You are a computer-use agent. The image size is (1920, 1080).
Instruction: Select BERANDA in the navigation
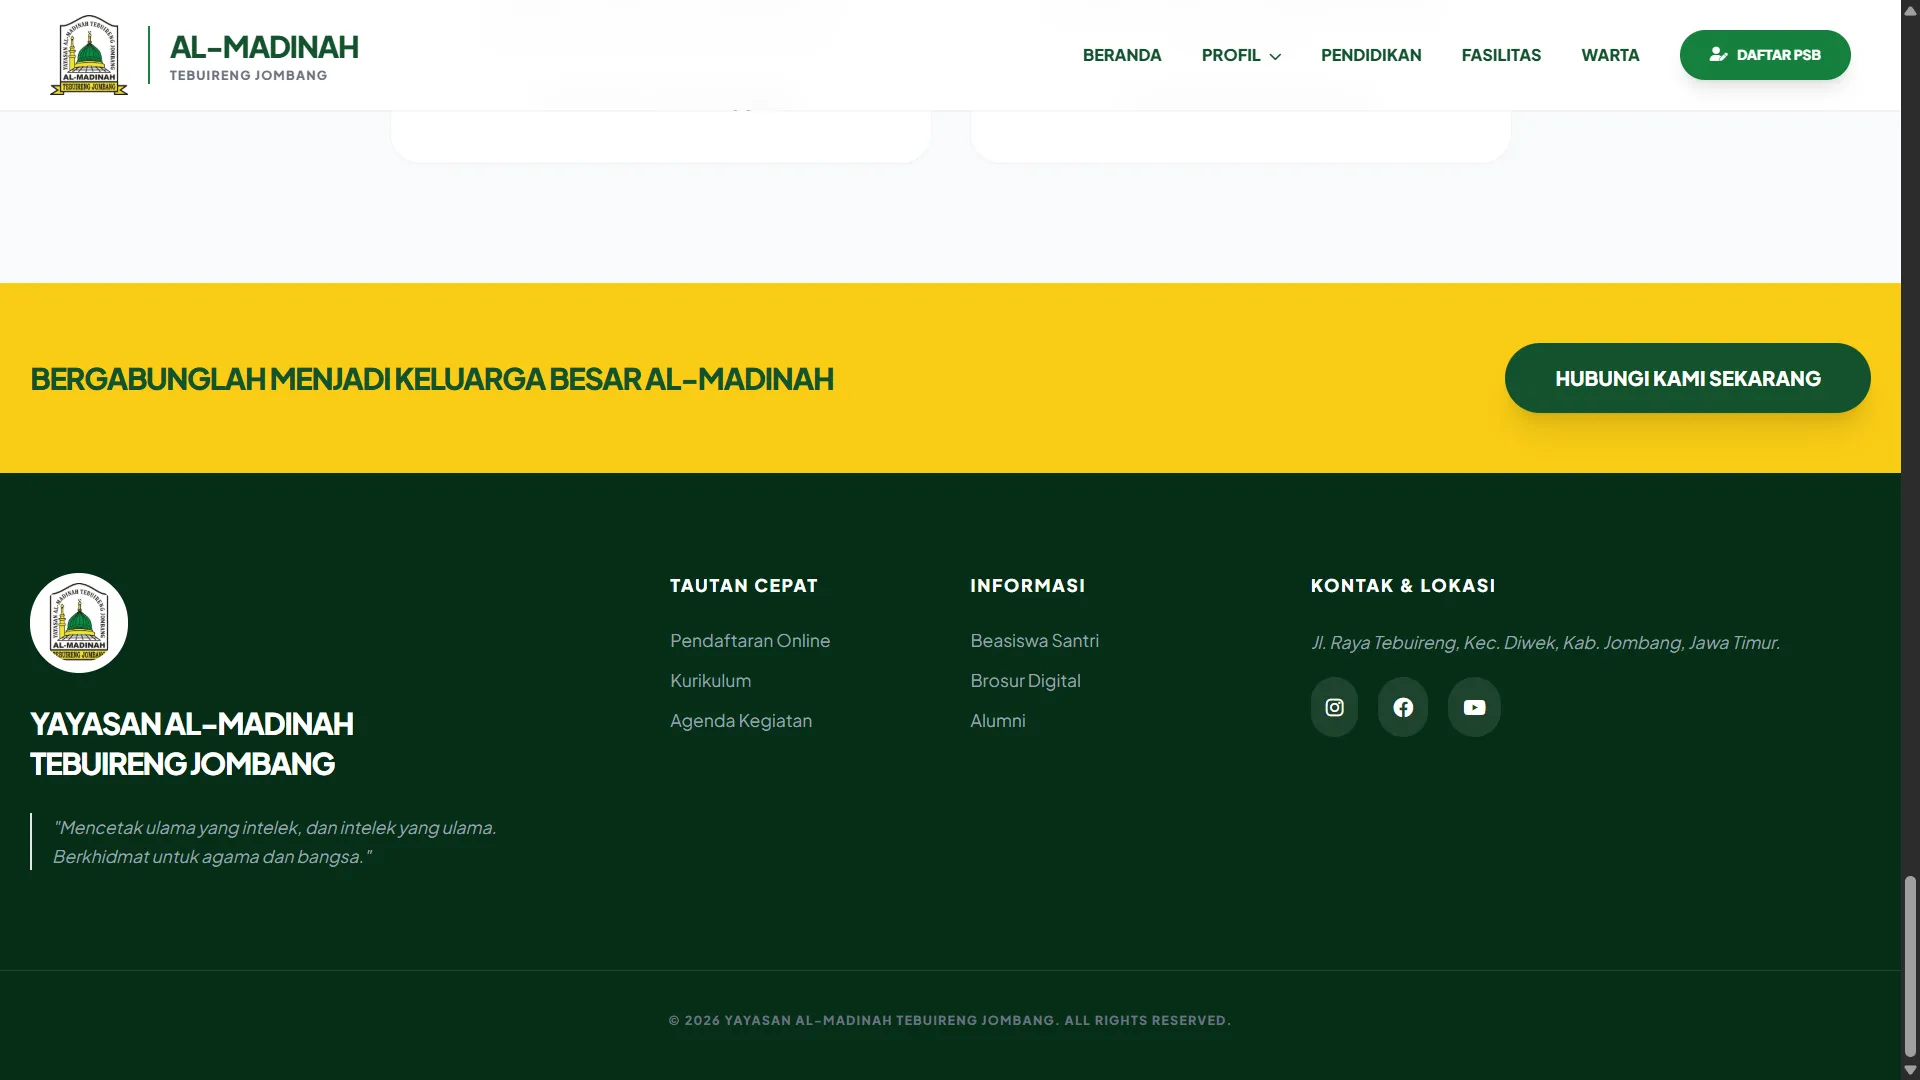1122,55
